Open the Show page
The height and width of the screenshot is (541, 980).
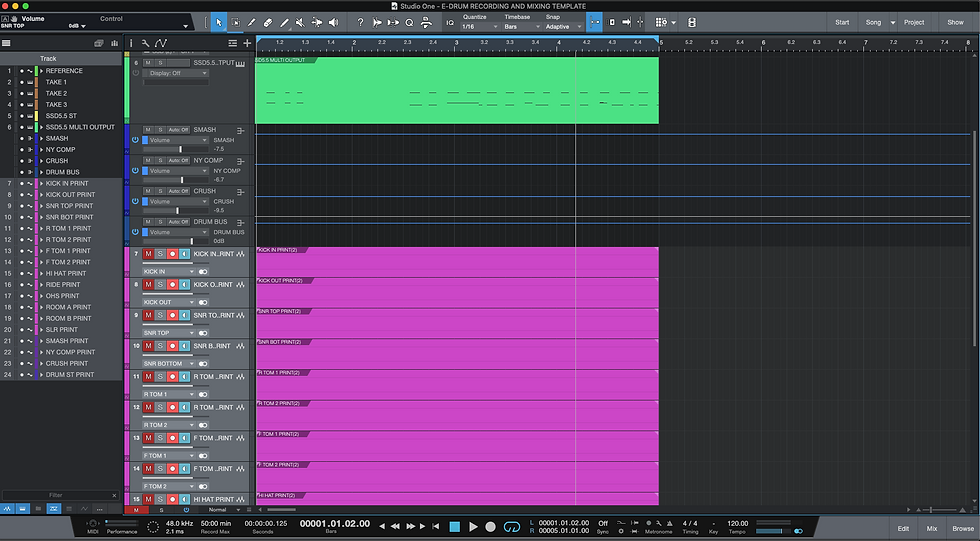point(955,22)
